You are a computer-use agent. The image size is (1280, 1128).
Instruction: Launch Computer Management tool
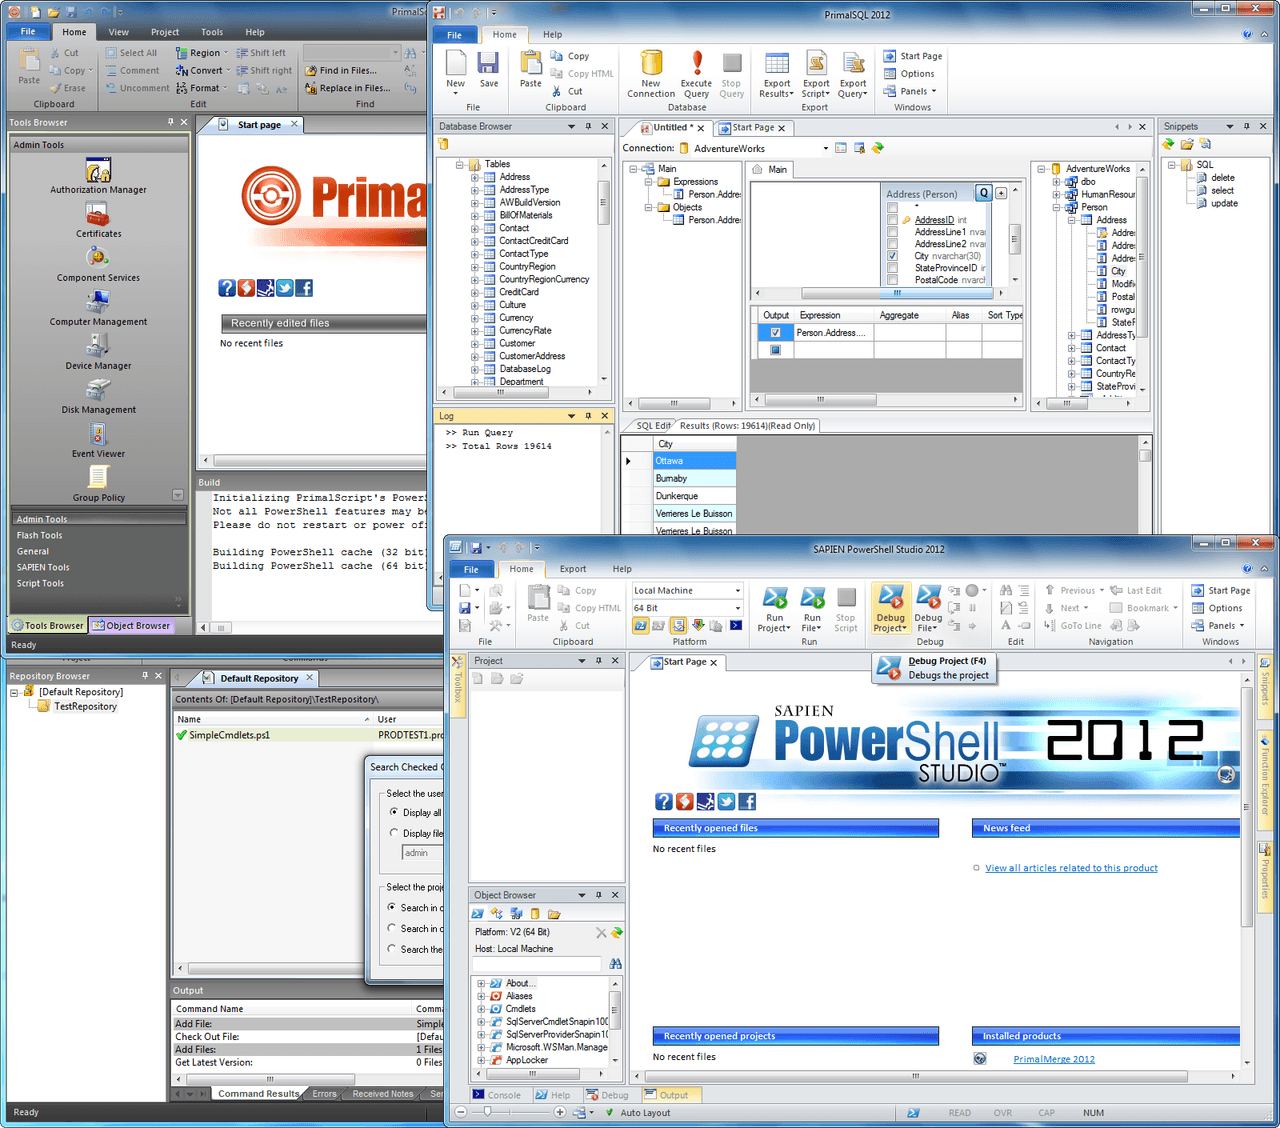click(98, 308)
